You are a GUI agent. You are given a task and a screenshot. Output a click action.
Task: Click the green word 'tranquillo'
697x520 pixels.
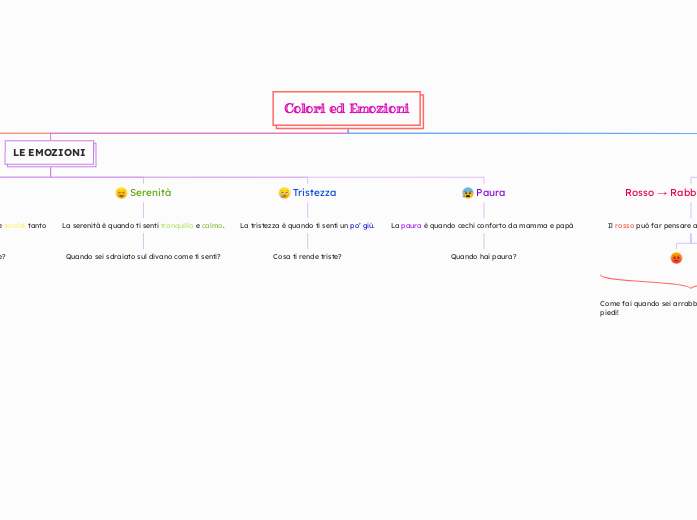[x=177, y=226]
